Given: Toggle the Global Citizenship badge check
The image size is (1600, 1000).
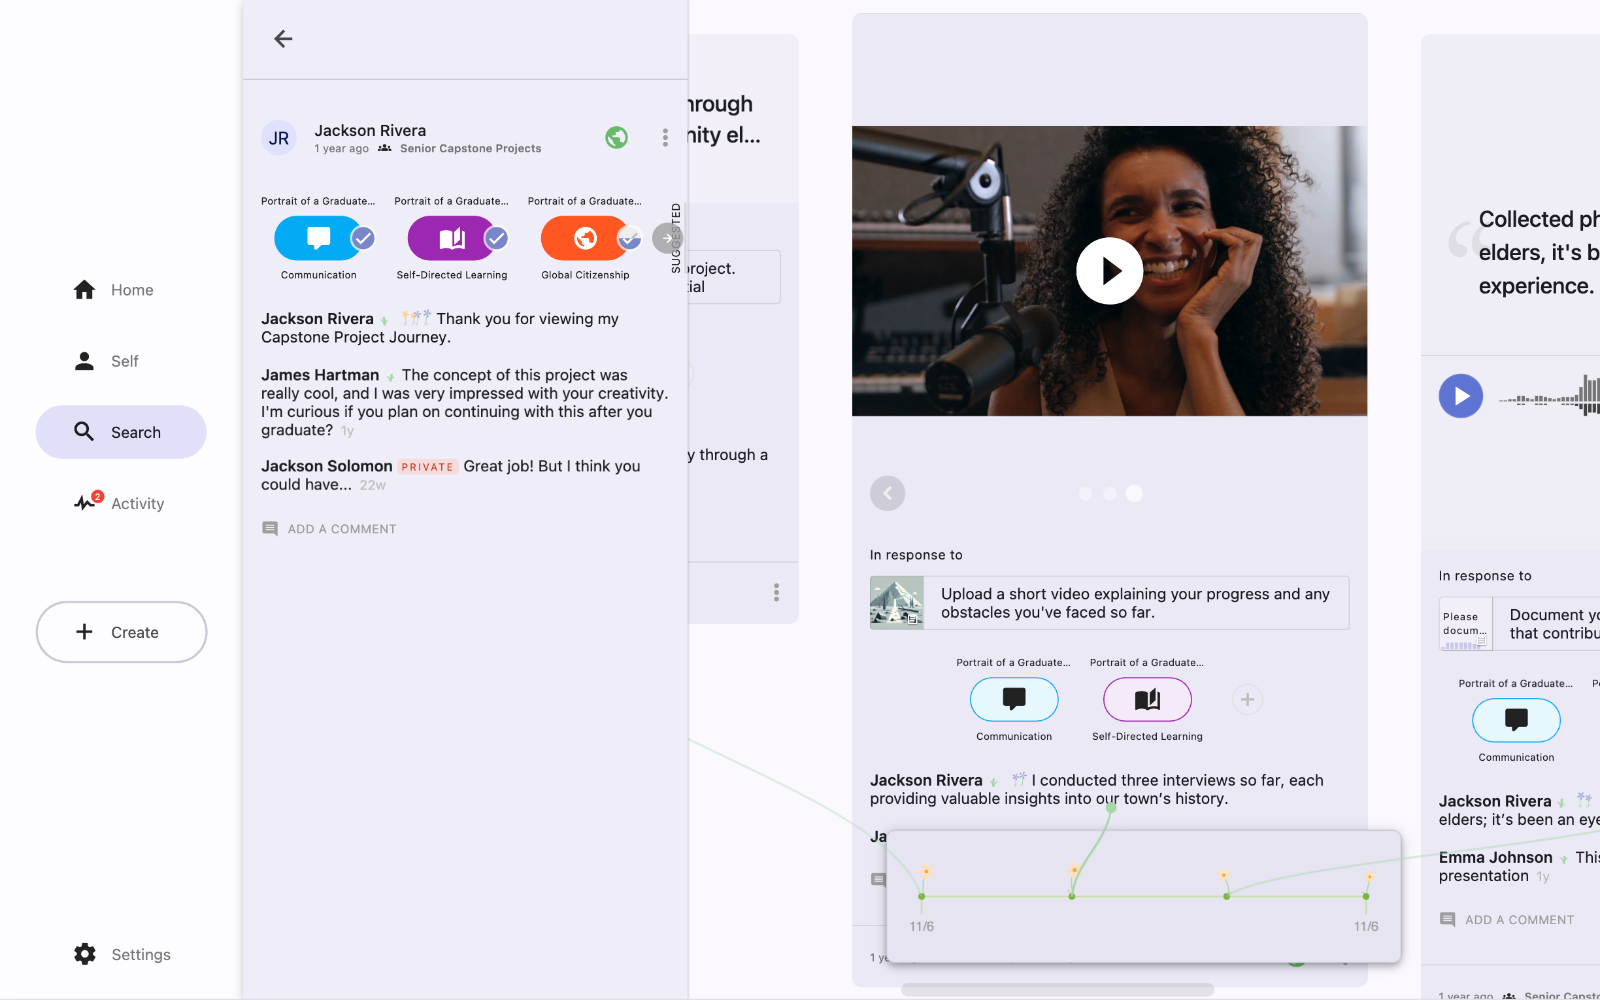Looking at the screenshot, I should pyautogui.click(x=629, y=238).
